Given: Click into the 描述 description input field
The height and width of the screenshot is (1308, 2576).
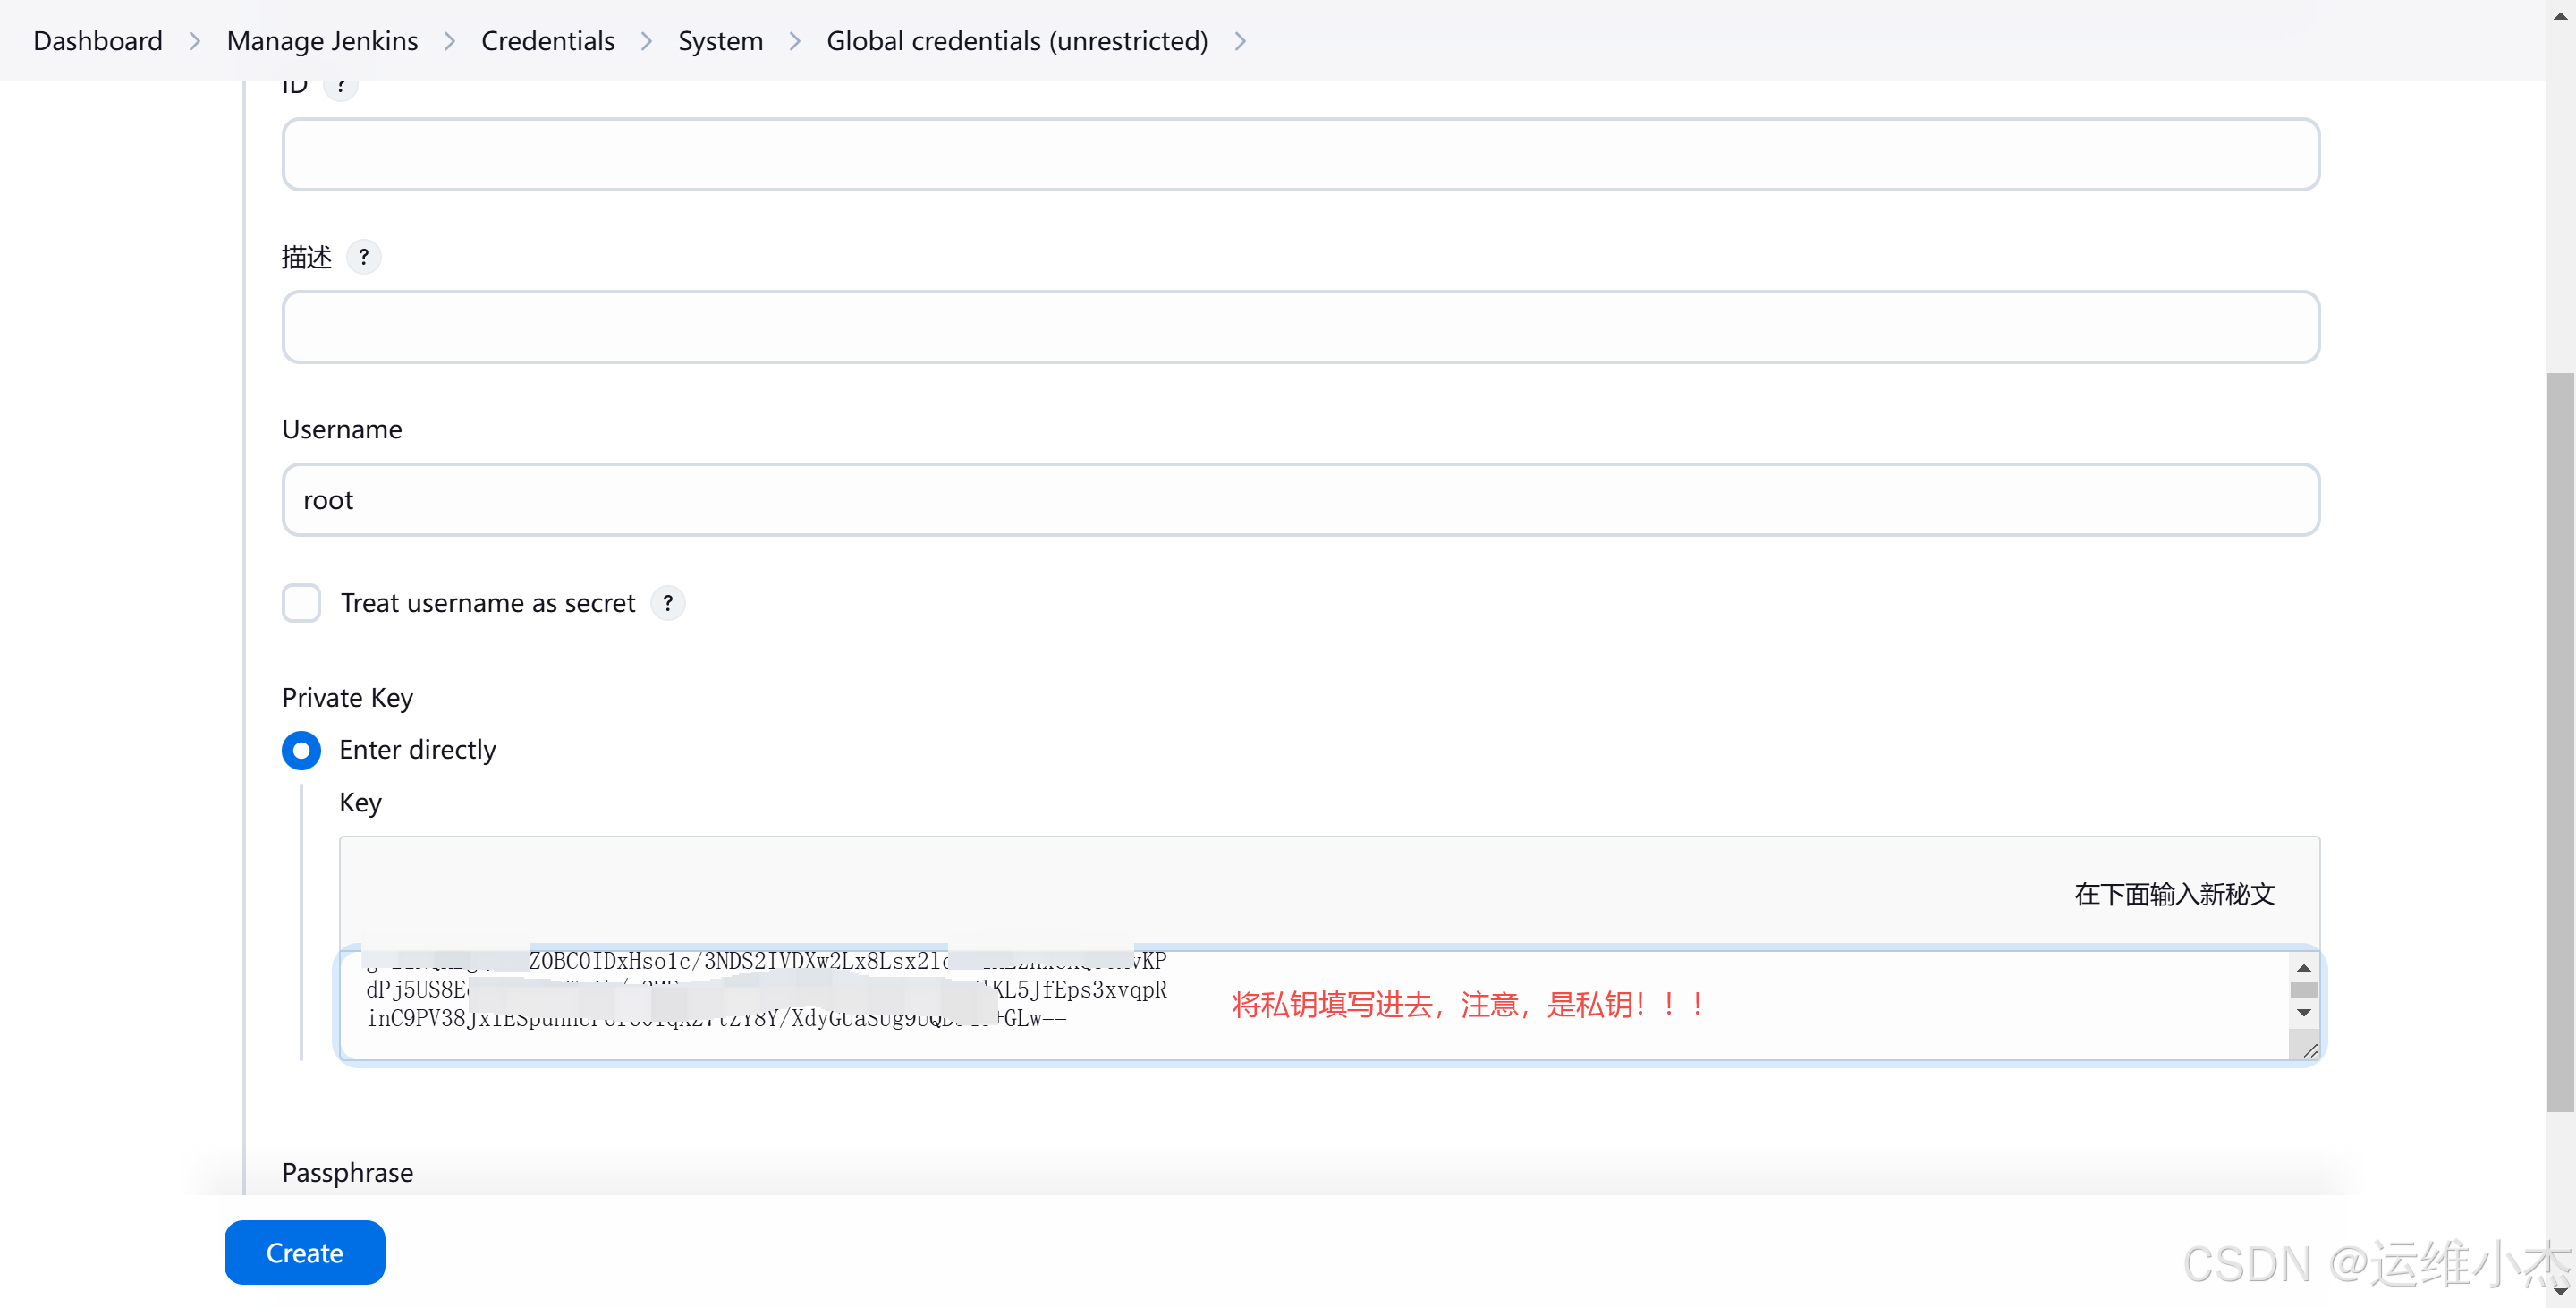Looking at the screenshot, I should click(x=1300, y=327).
